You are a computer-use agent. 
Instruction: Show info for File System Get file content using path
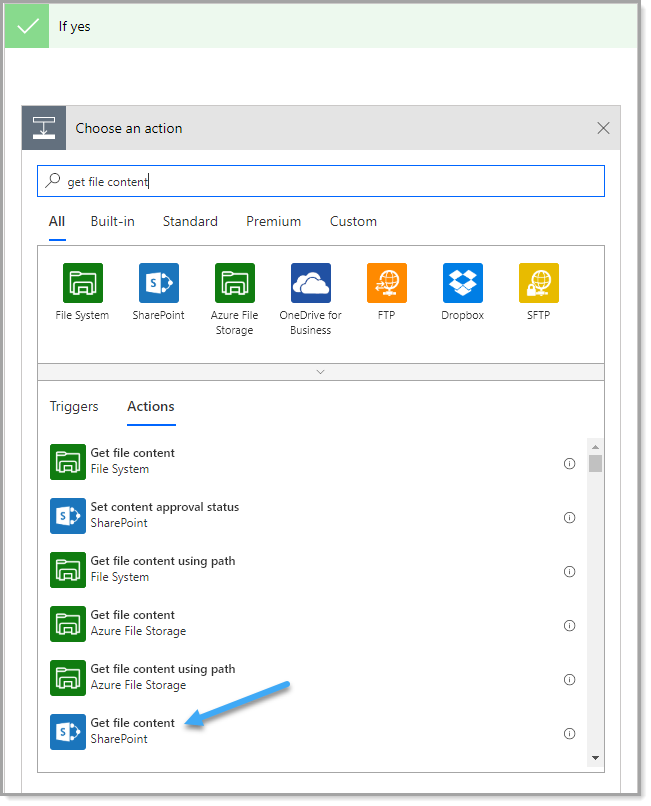click(569, 572)
